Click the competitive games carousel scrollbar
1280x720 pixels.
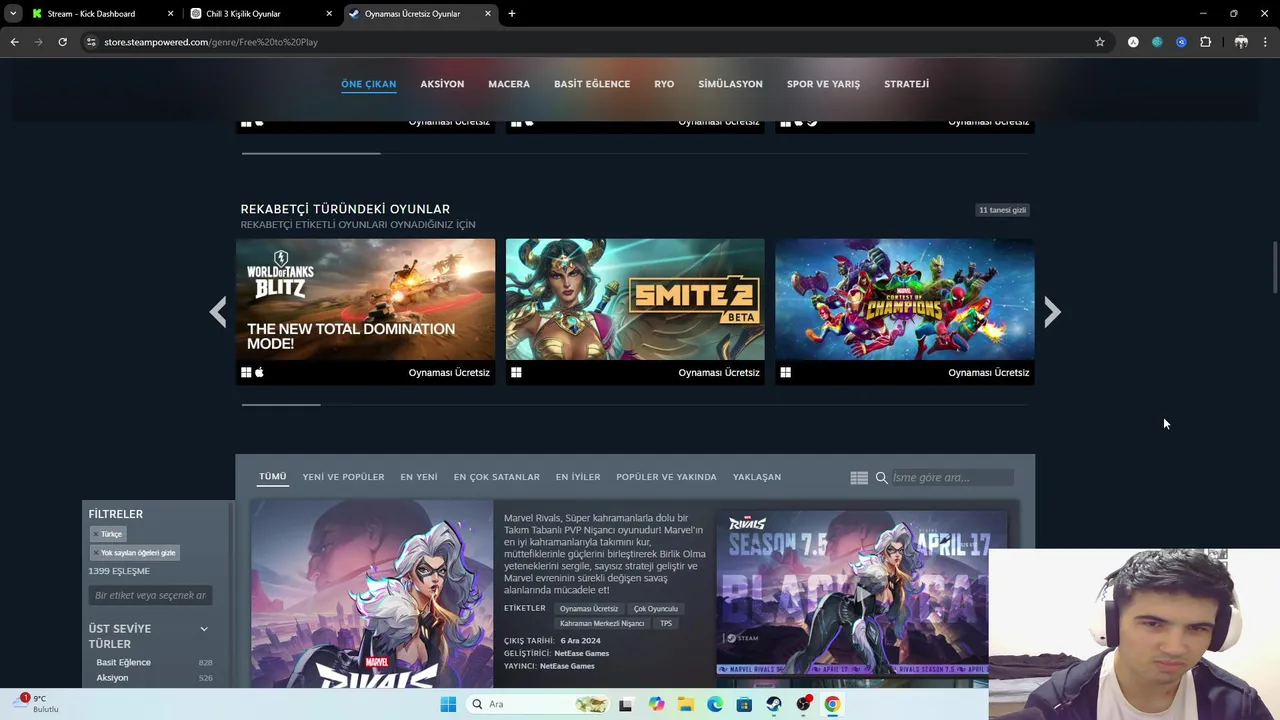[x=281, y=404]
